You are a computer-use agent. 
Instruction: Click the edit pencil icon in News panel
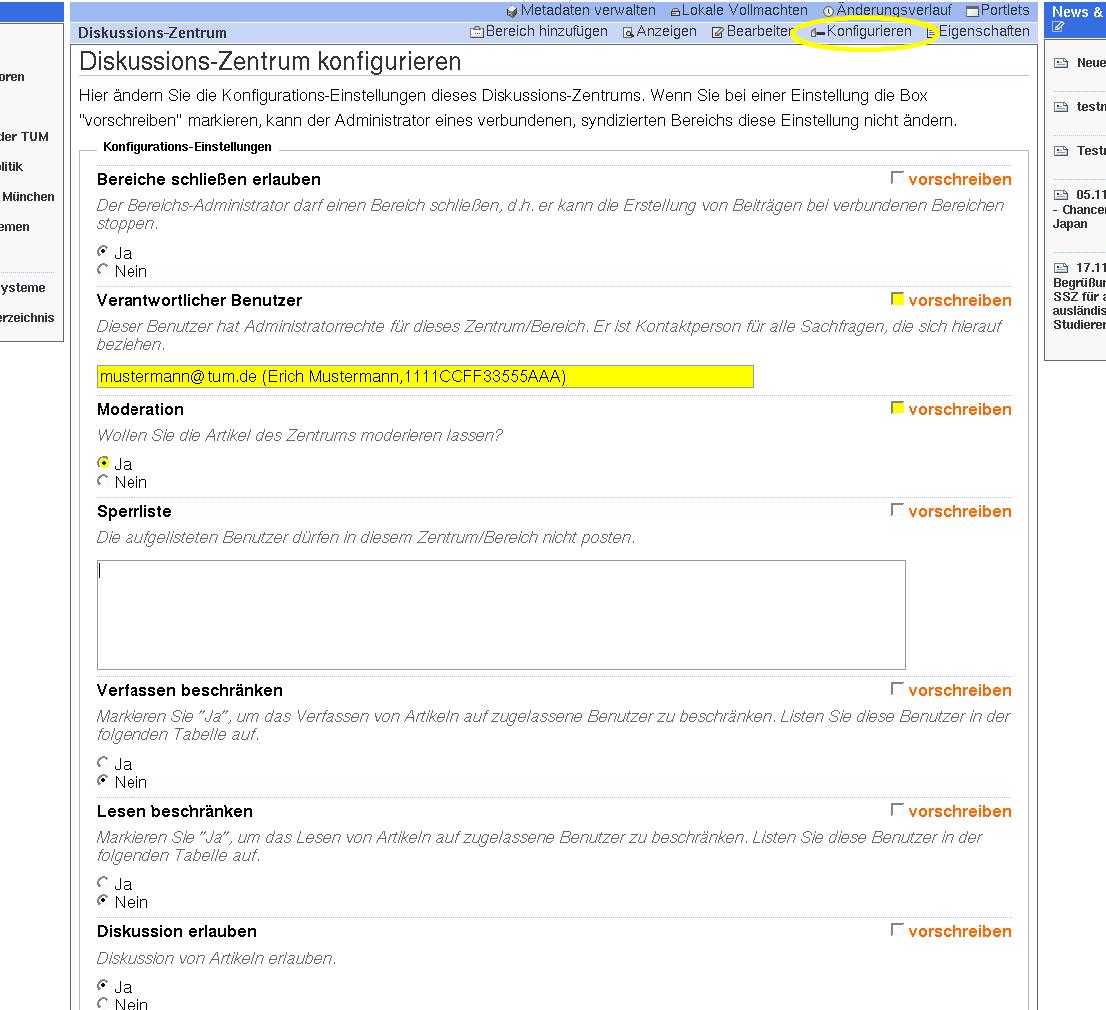click(x=1059, y=27)
